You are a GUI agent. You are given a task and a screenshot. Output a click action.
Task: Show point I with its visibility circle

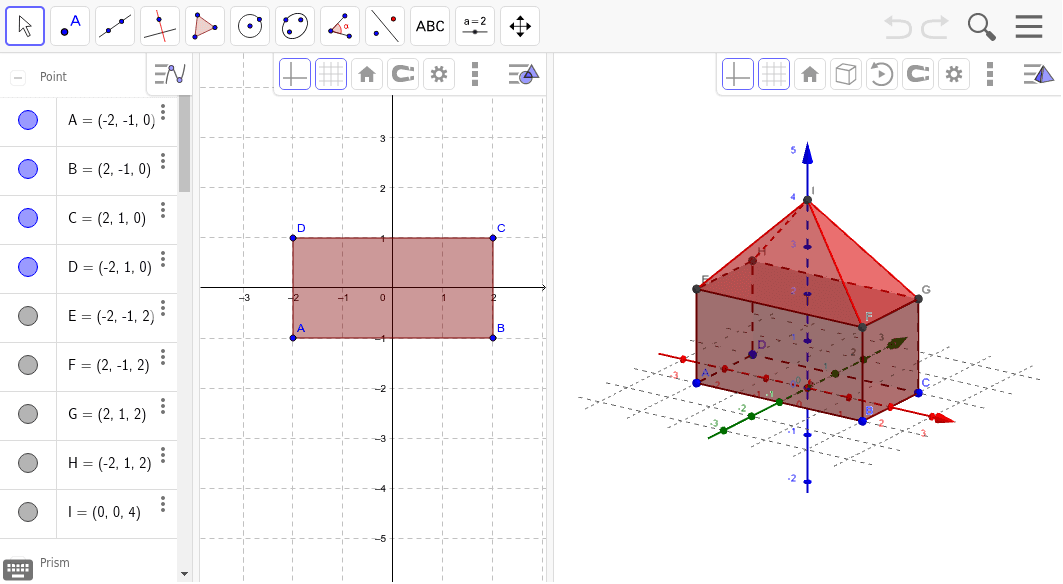28,512
